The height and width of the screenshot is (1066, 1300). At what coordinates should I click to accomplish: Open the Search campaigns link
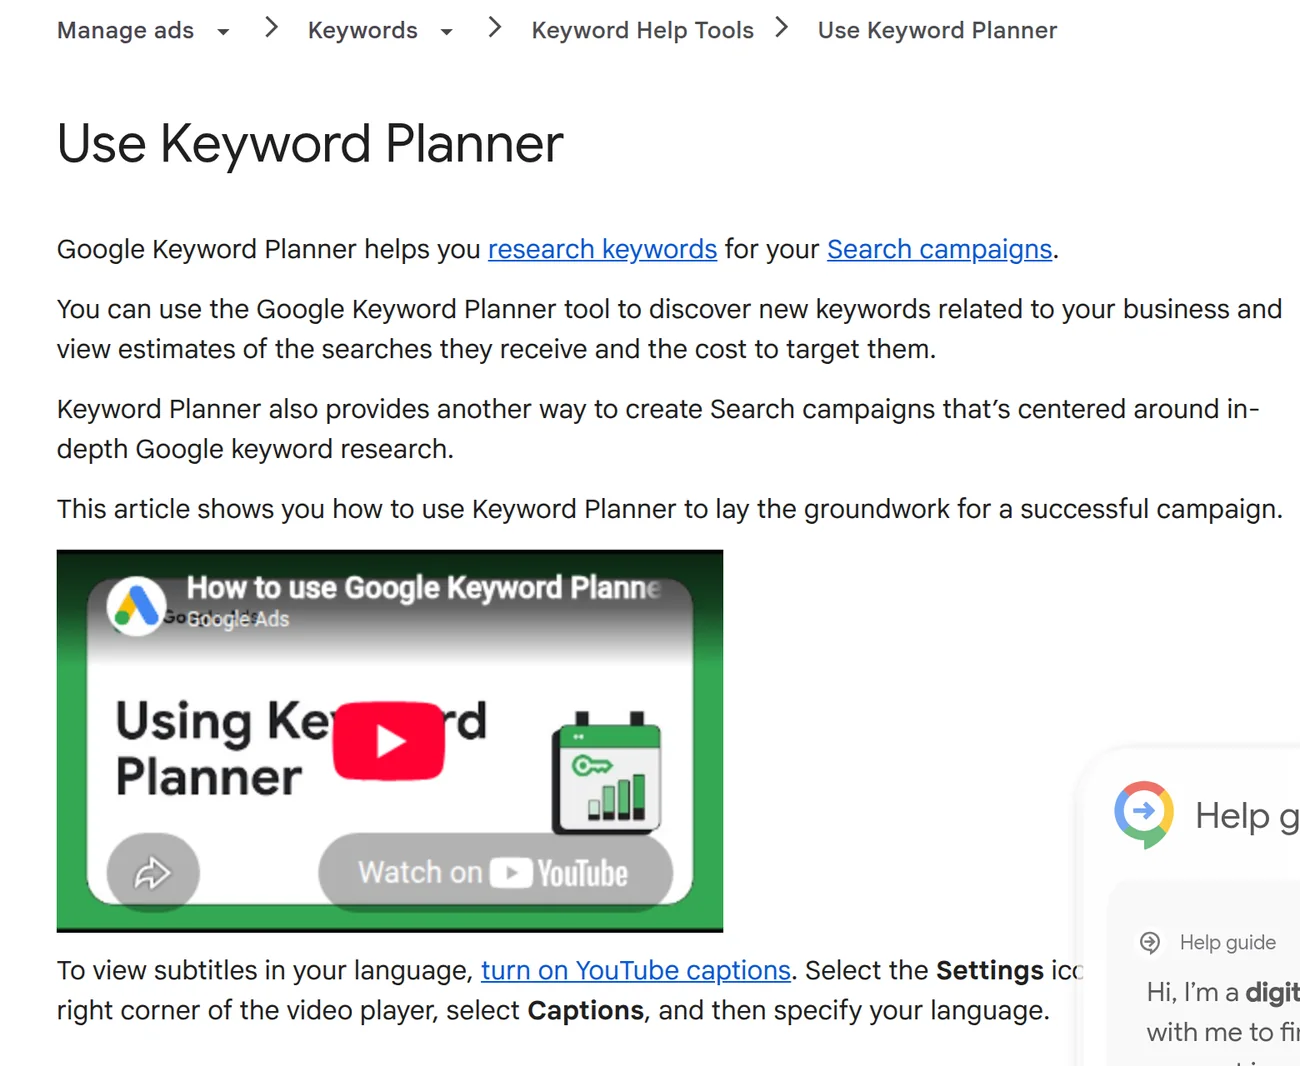tap(939, 249)
